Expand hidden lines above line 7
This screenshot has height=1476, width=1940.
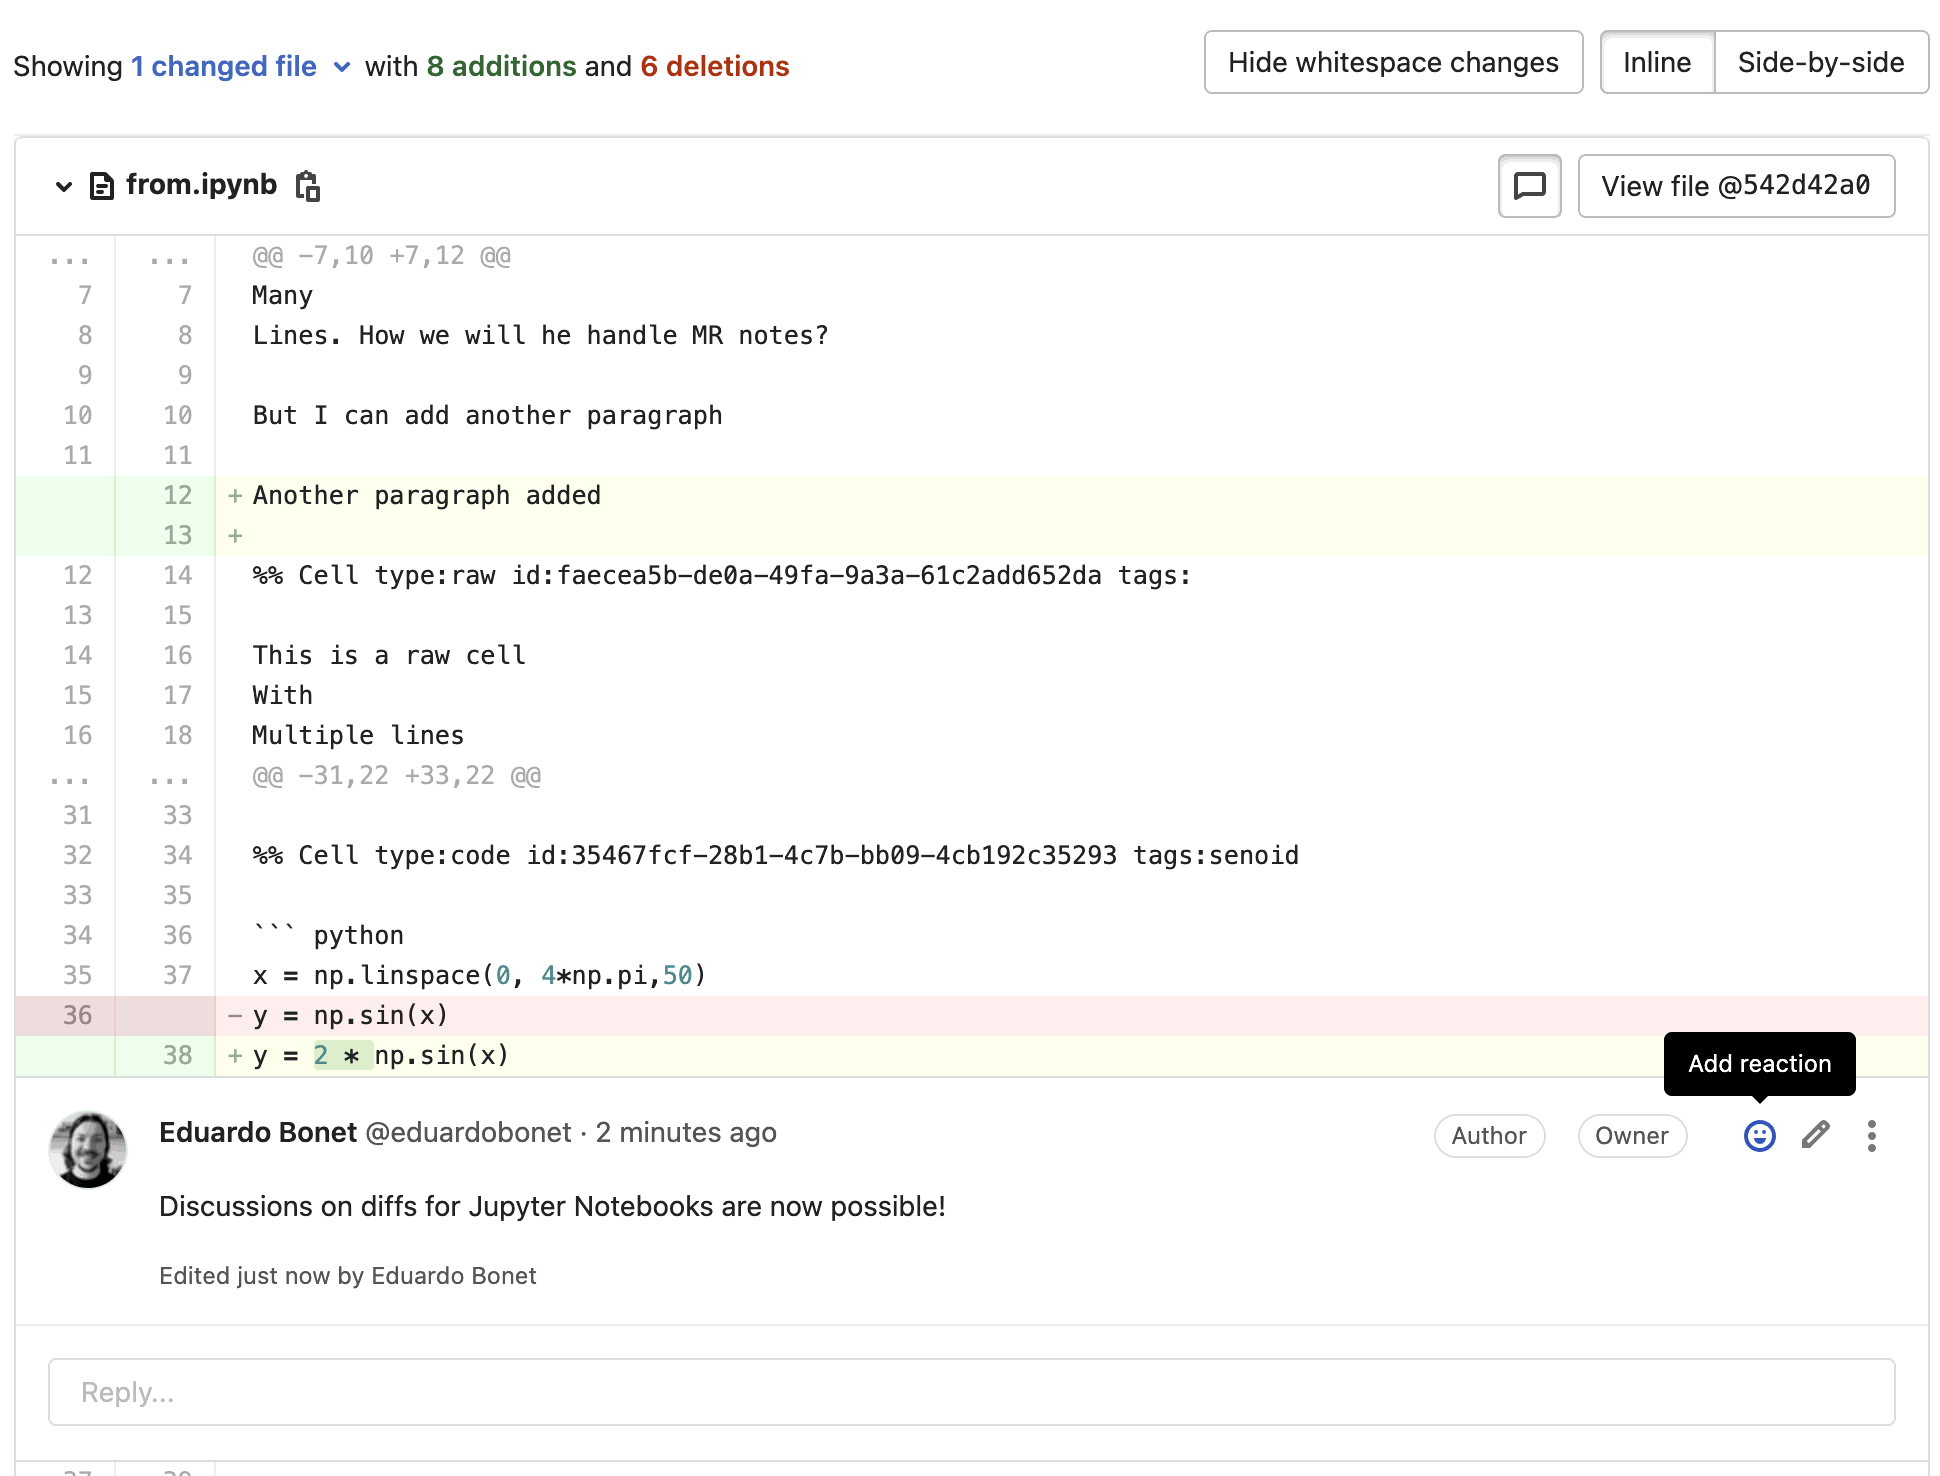point(67,257)
